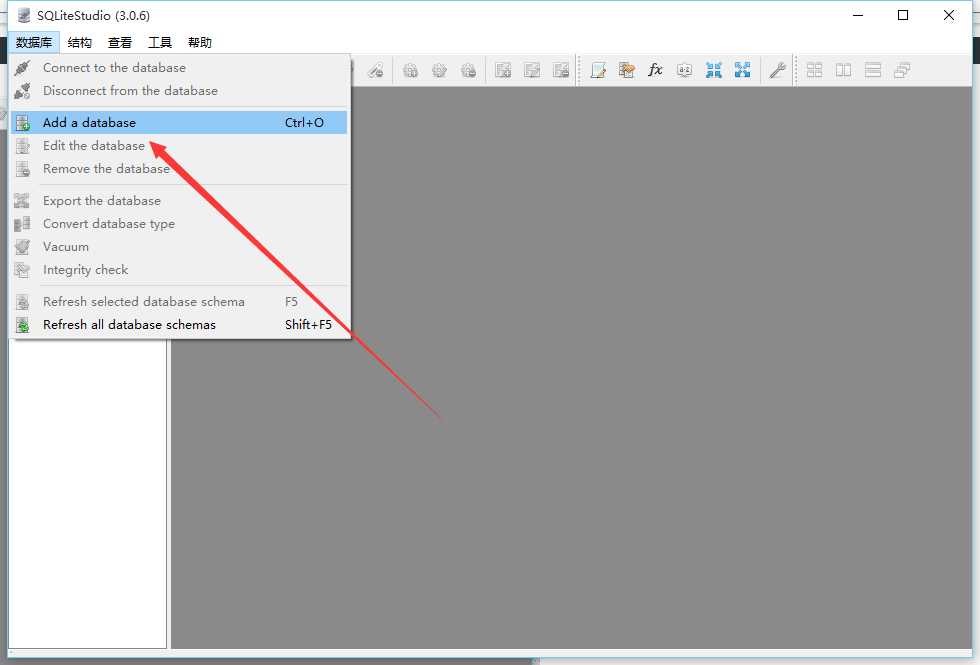Image resolution: width=980 pixels, height=665 pixels.
Task: Open the 结构 menu
Action: coord(79,42)
